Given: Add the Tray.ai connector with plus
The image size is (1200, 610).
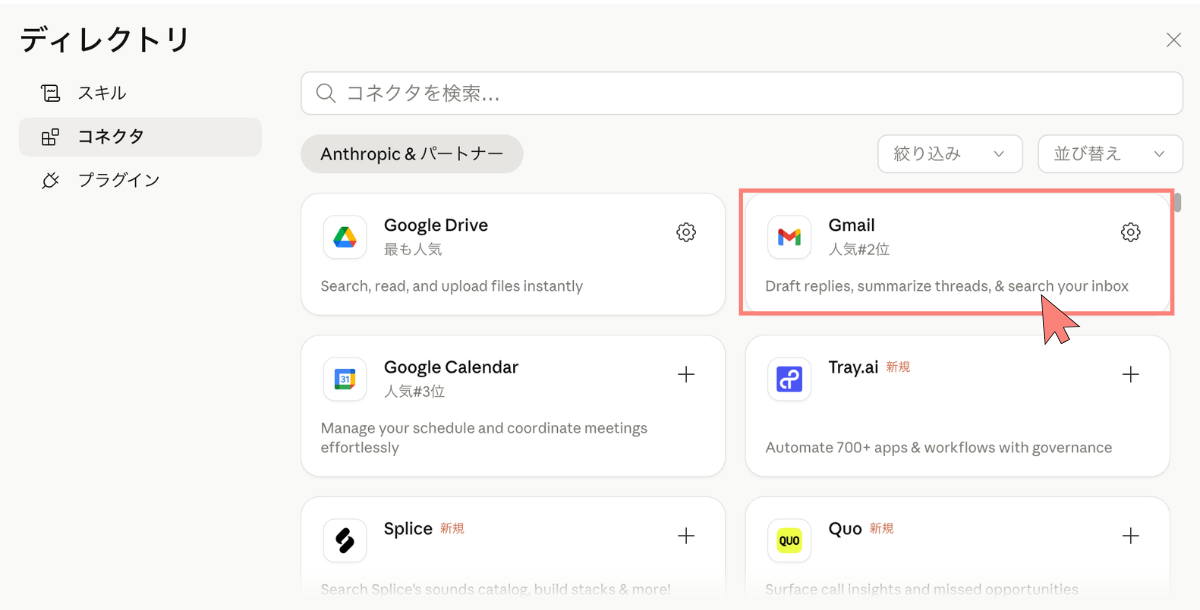Looking at the screenshot, I should [x=1130, y=374].
